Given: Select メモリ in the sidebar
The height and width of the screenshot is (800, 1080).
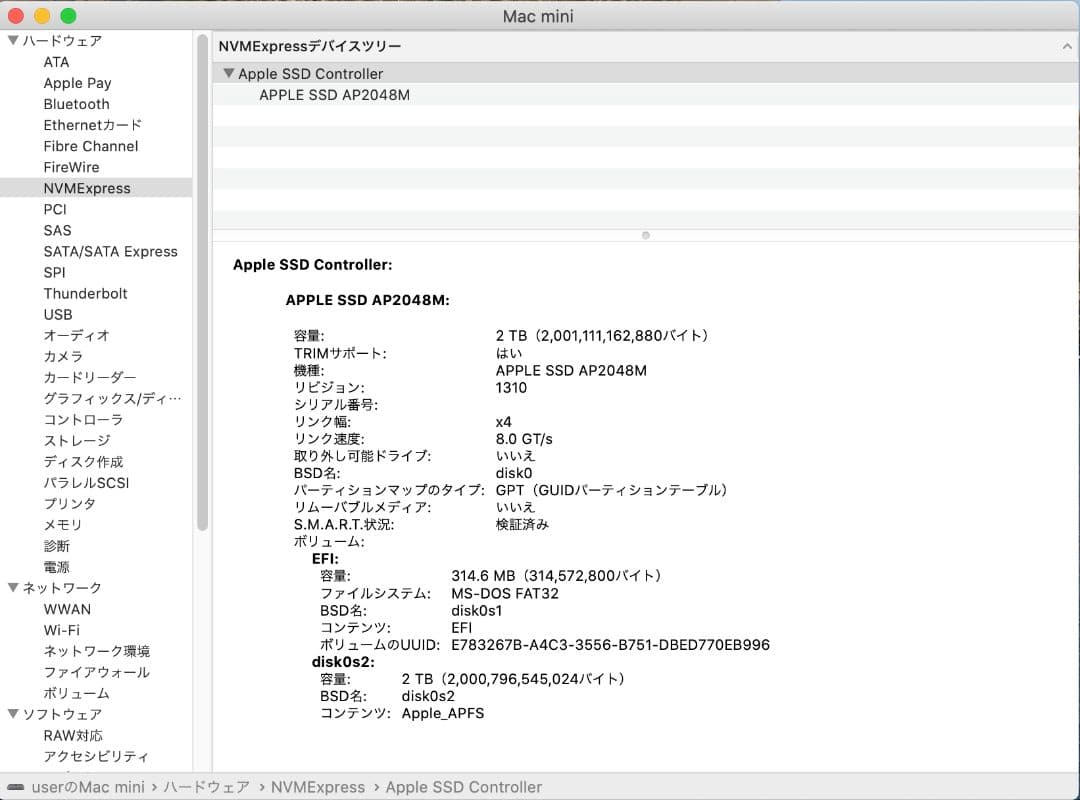Looking at the screenshot, I should click(x=63, y=524).
